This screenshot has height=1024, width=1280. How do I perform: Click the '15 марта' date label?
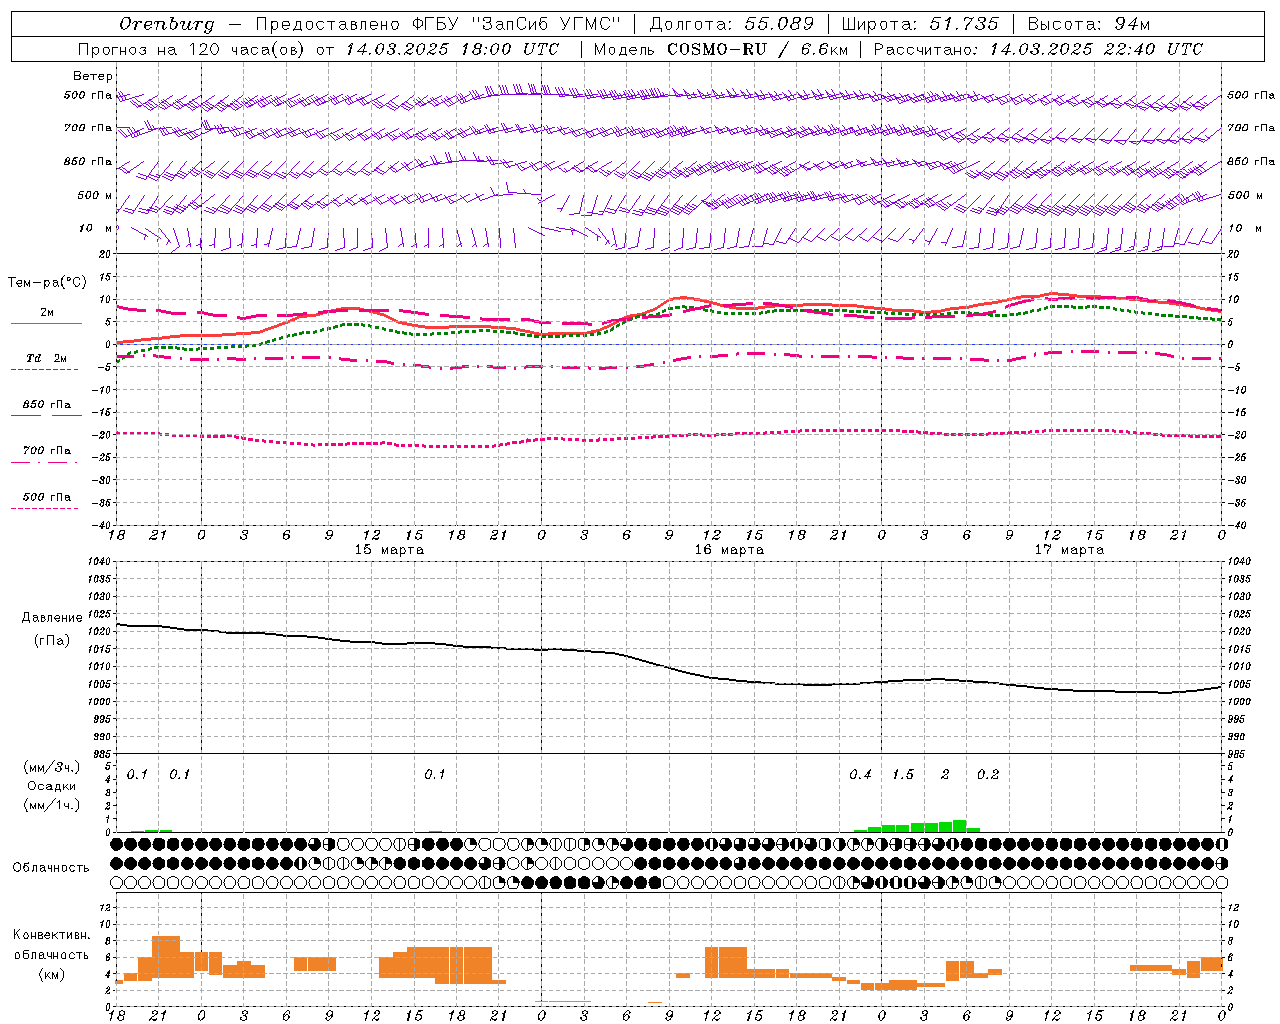point(389,550)
